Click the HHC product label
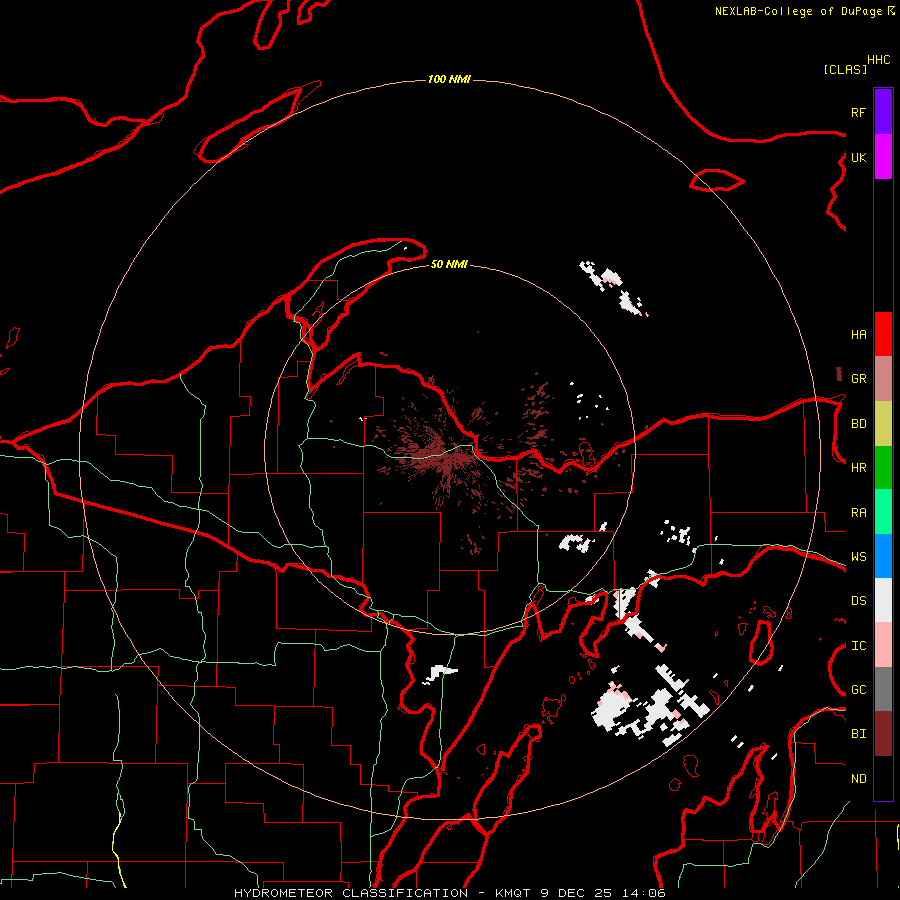 (878, 60)
